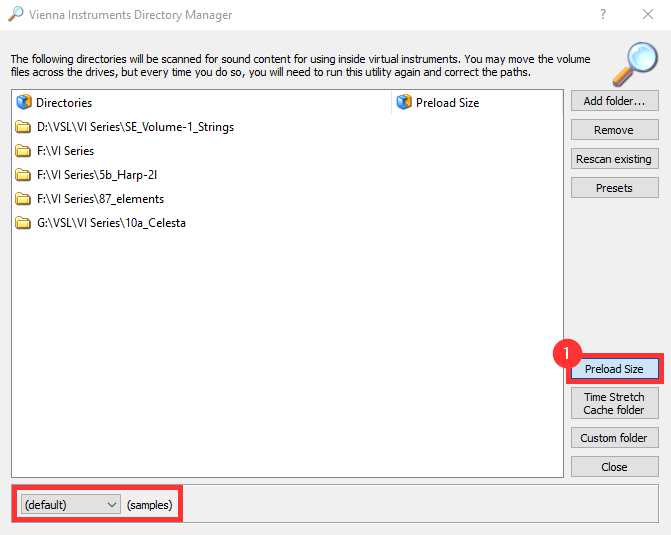Click the Remove button

tap(615, 130)
